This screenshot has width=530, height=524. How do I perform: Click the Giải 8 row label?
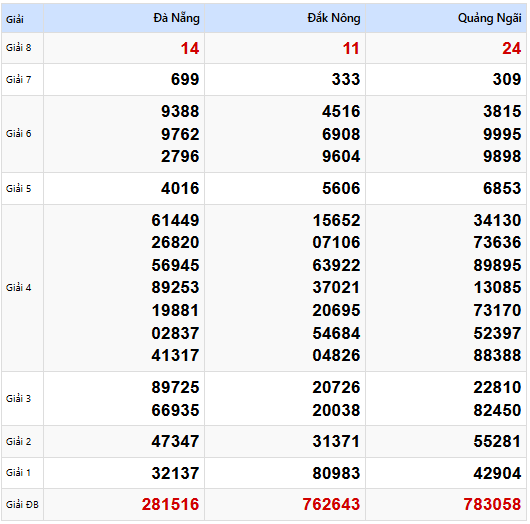pyautogui.click(x=18, y=48)
